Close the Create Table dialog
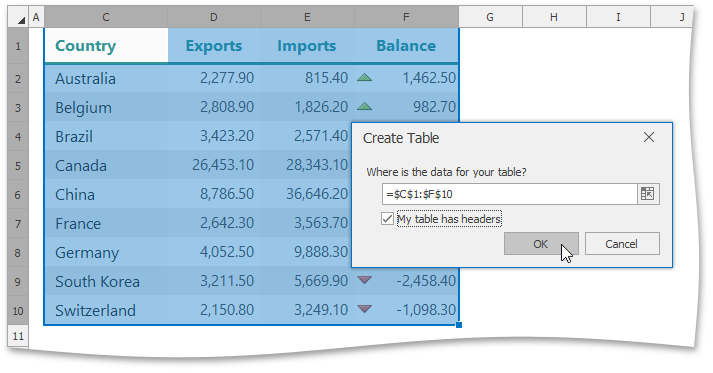The image size is (713, 373). pos(649,137)
